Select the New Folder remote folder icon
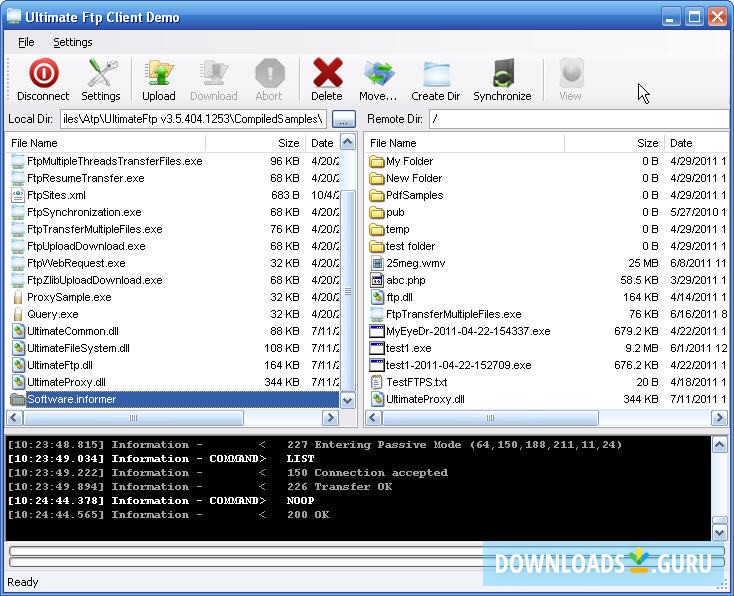This screenshot has height=596, width=734. (376, 178)
